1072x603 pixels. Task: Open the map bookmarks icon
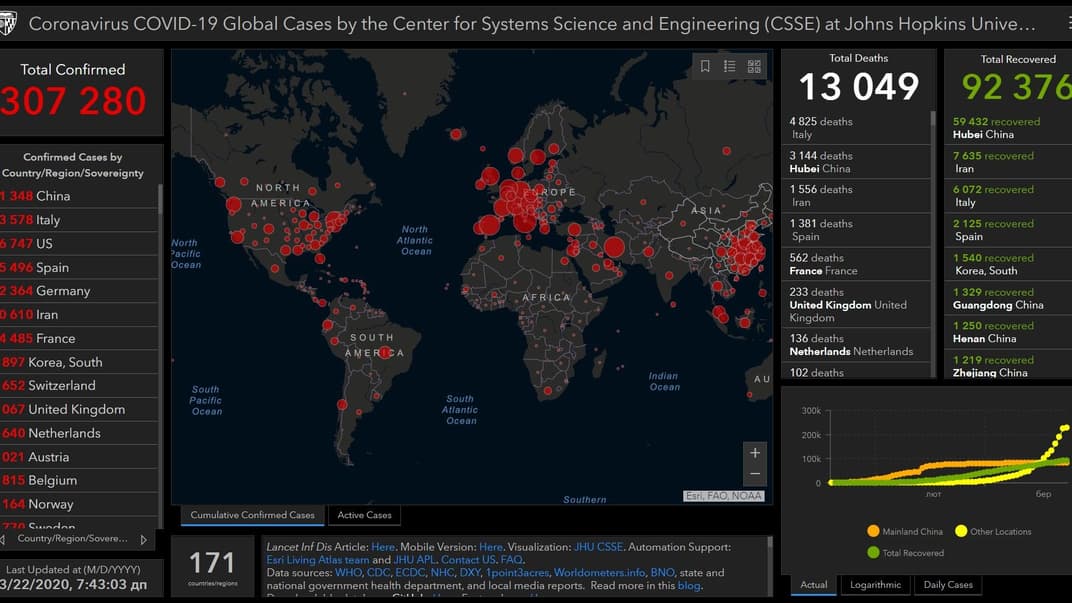click(x=705, y=66)
